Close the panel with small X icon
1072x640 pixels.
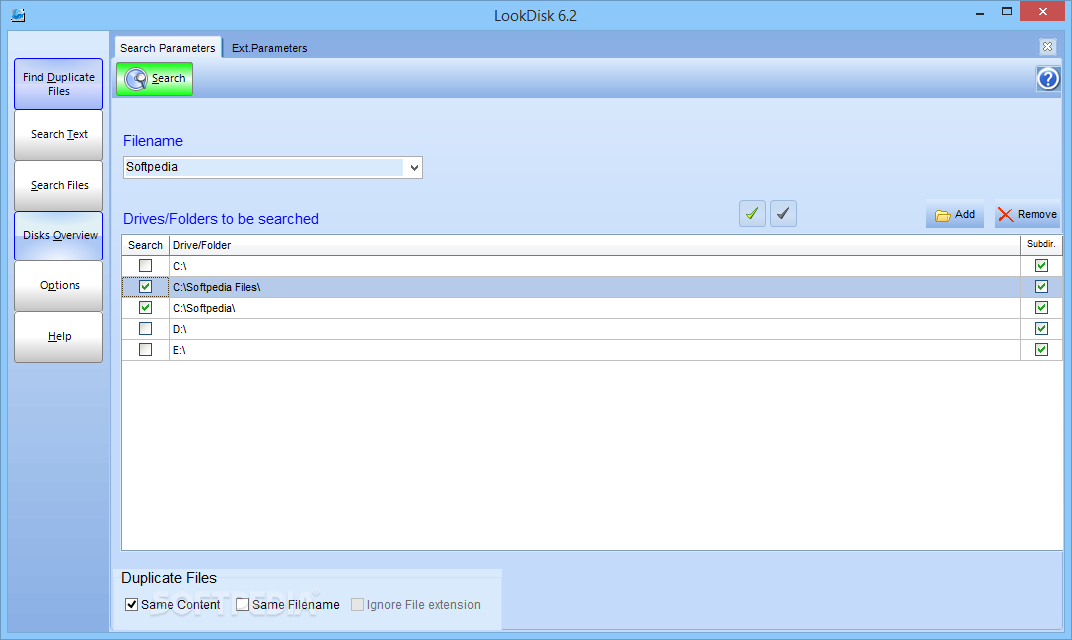point(1047,47)
